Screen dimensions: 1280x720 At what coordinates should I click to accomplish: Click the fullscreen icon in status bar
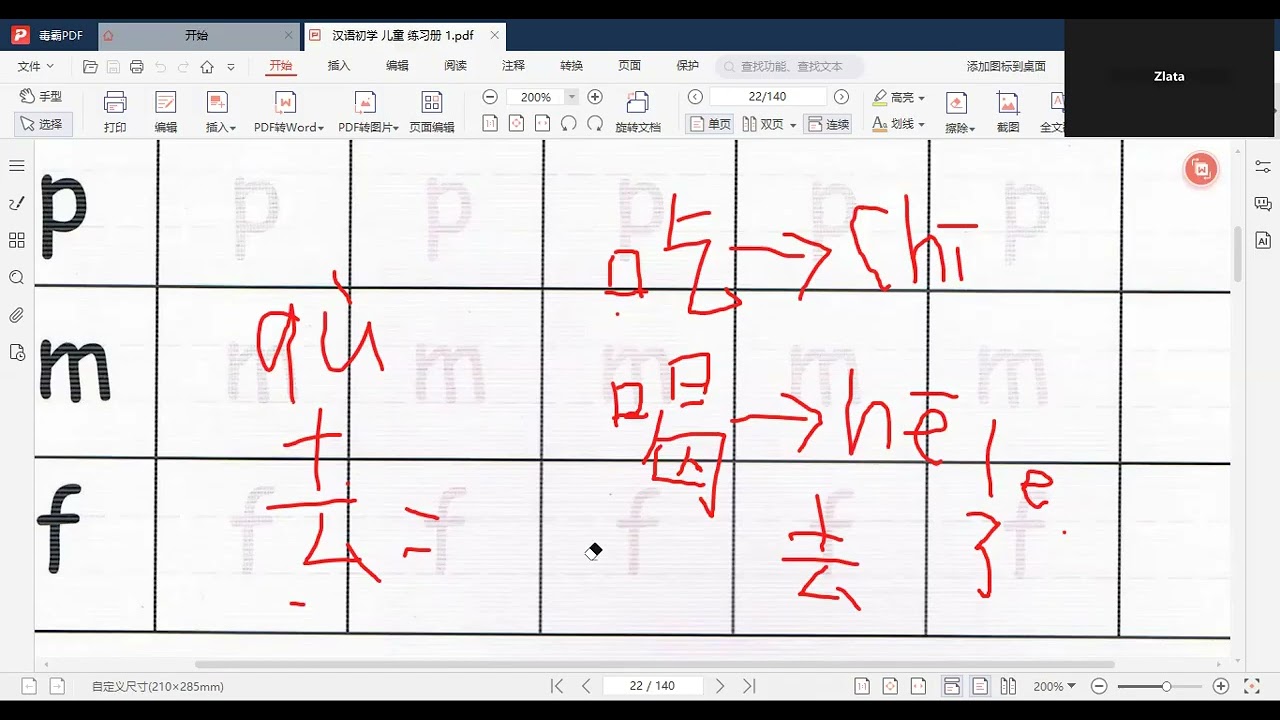(x=1251, y=686)
